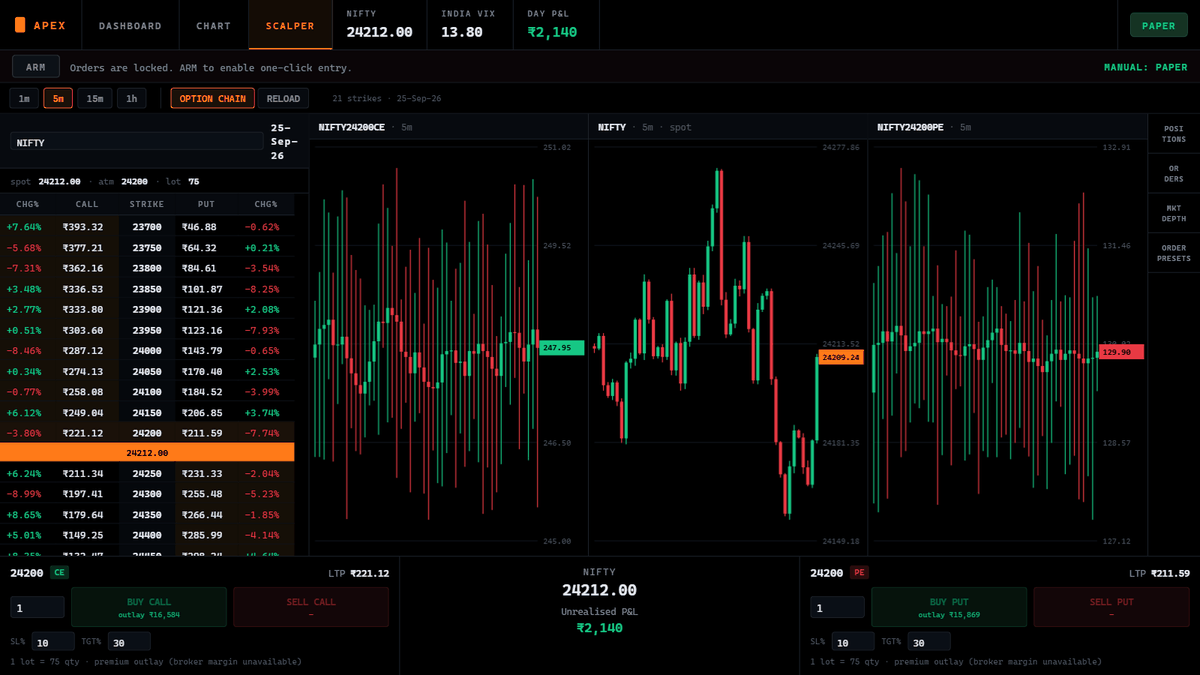Open the ORDER PRESETS side panel

click(x=1174, y=253)
